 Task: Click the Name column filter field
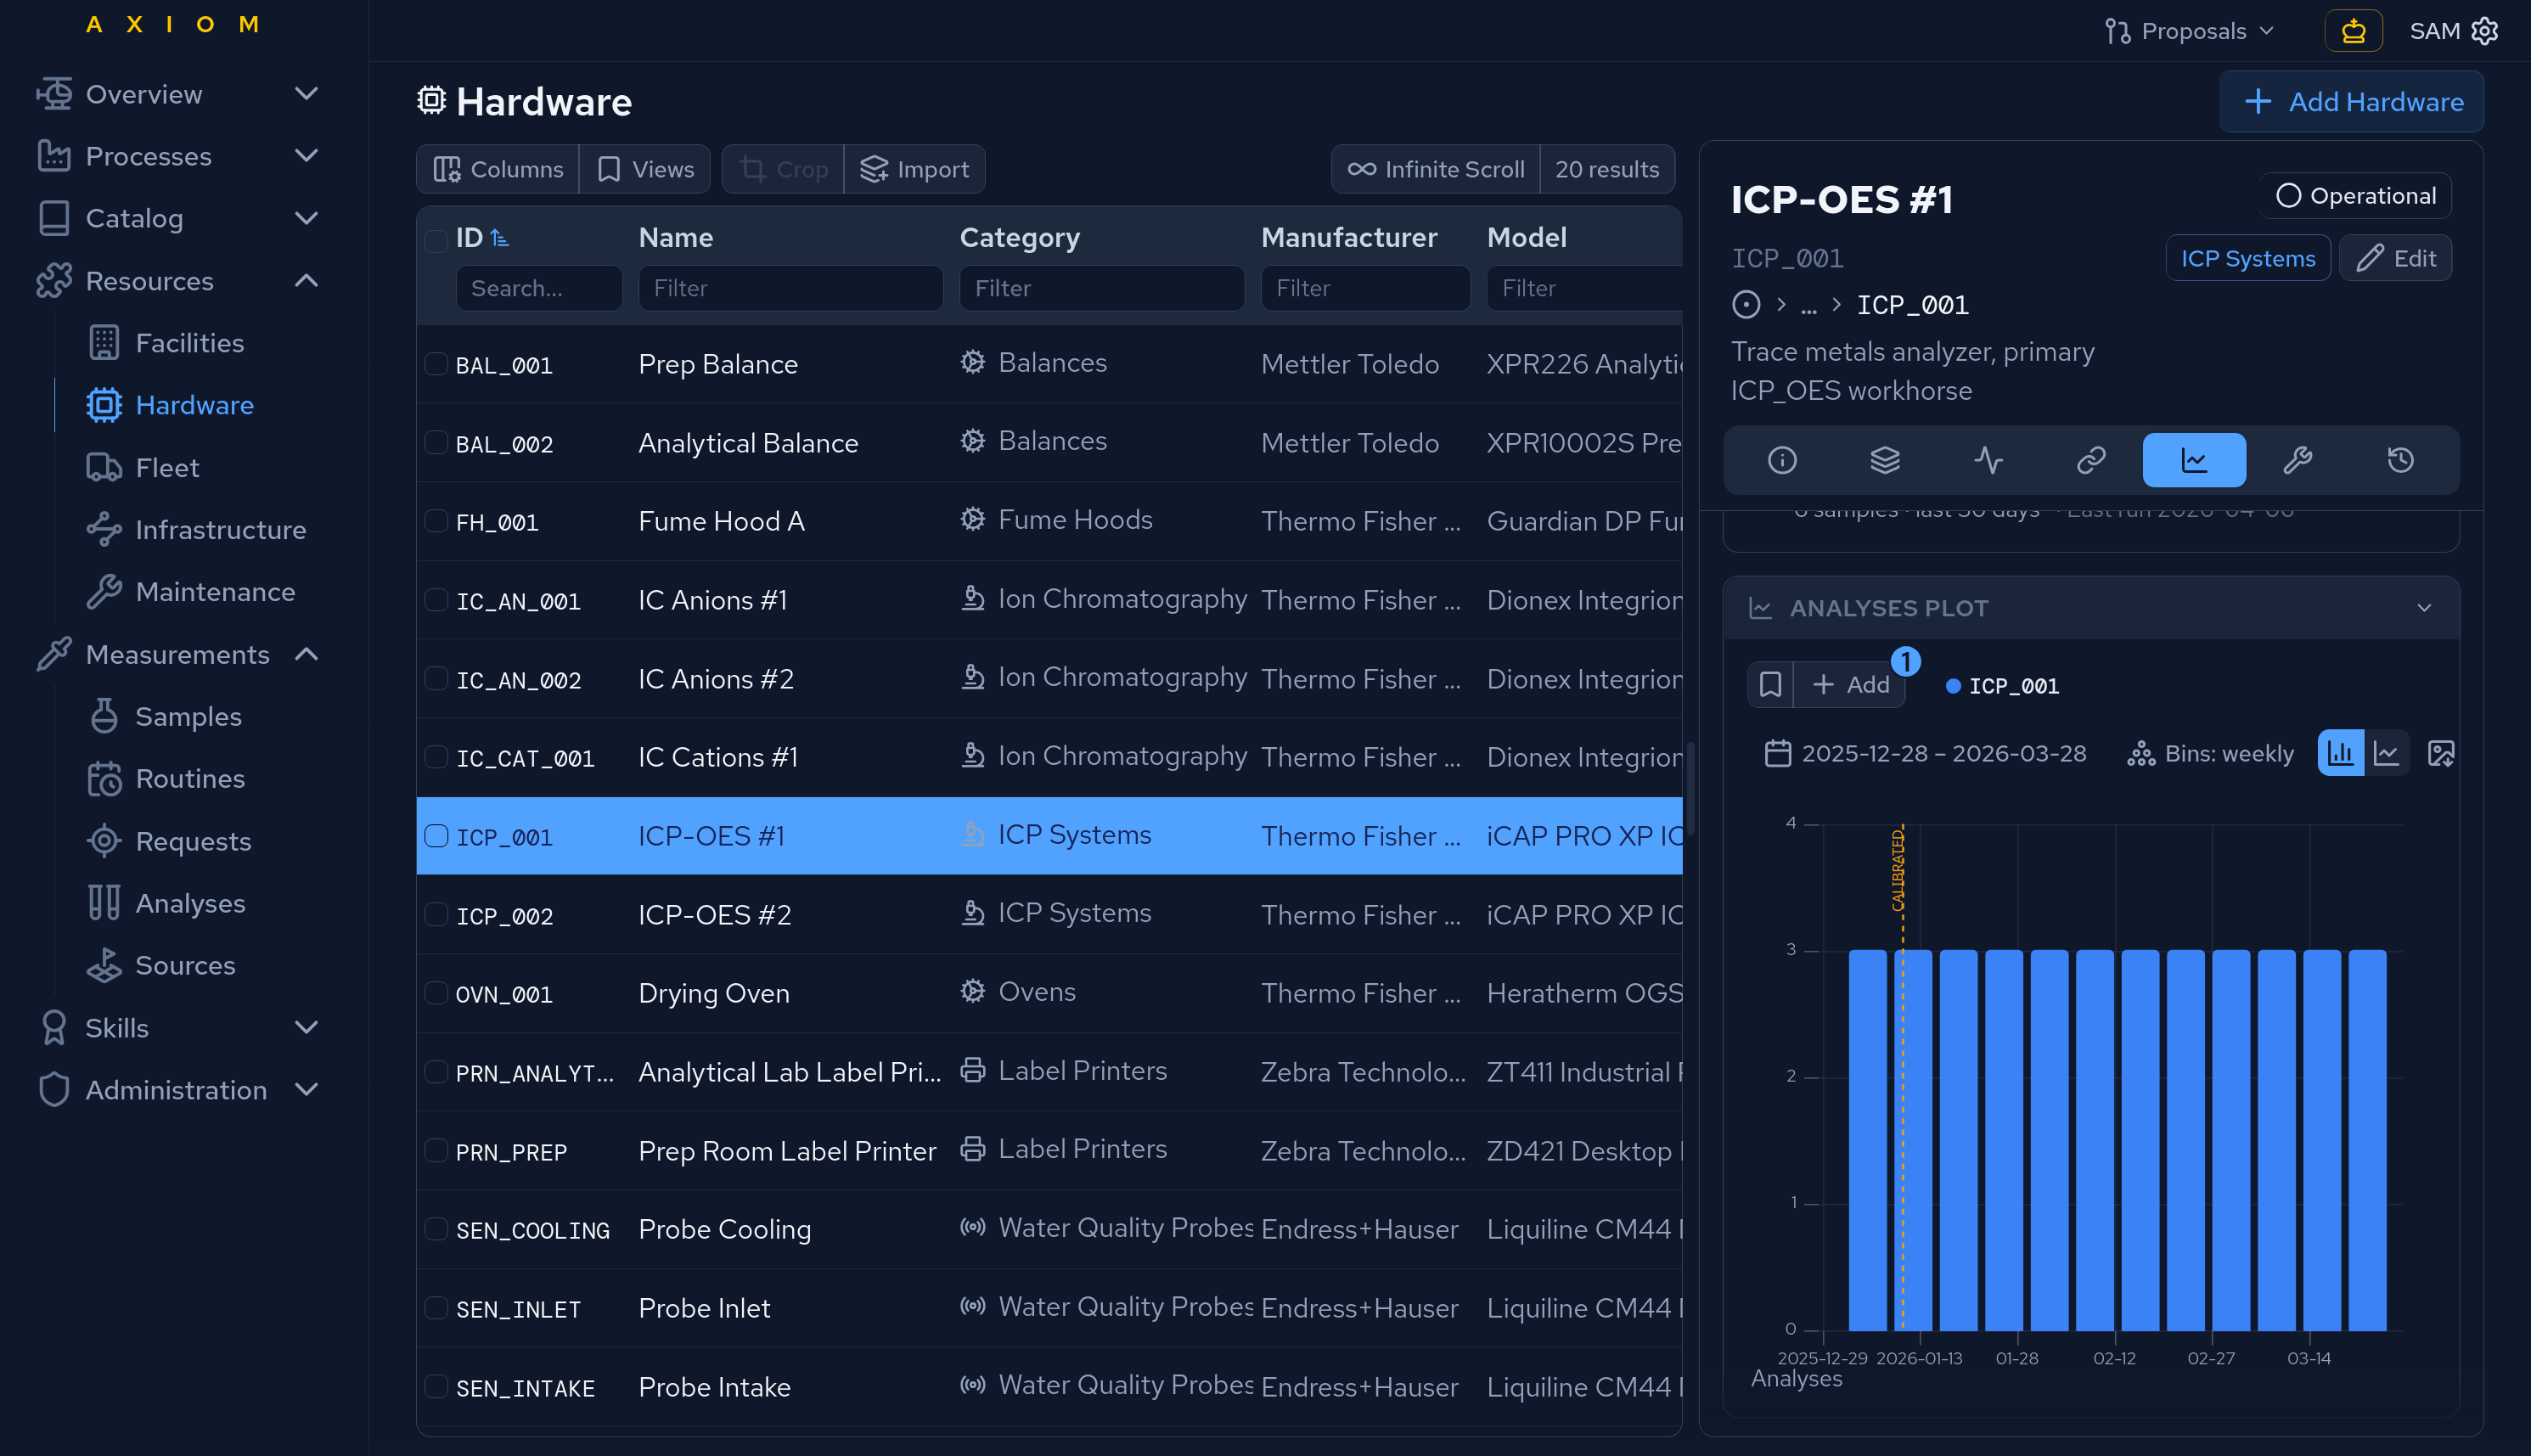pos(790,288)
